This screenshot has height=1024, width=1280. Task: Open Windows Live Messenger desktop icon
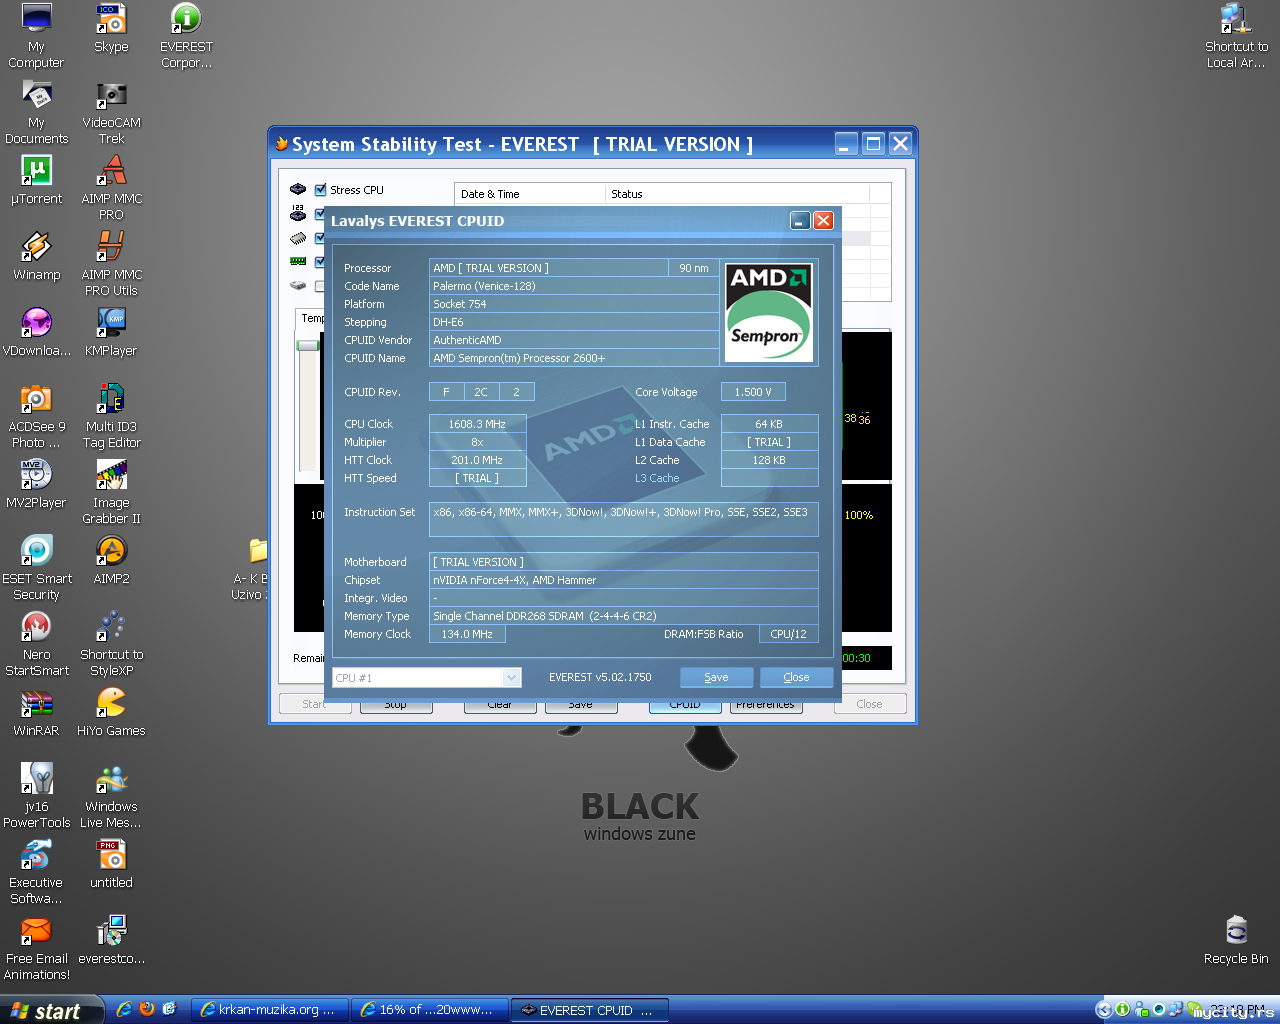(x=111, y=796)
